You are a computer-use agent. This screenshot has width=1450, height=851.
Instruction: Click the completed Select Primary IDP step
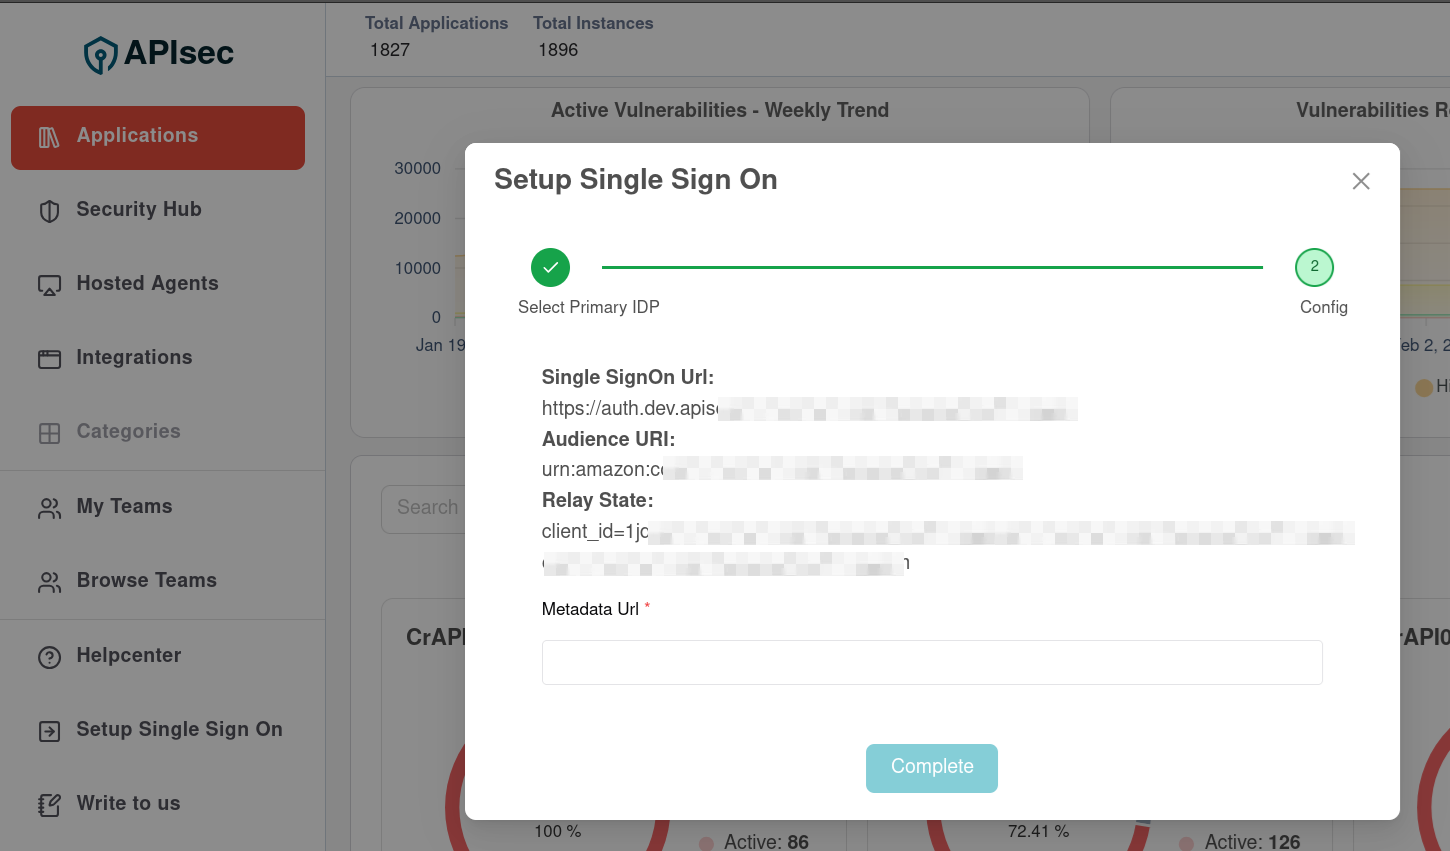tap(550, 267)
